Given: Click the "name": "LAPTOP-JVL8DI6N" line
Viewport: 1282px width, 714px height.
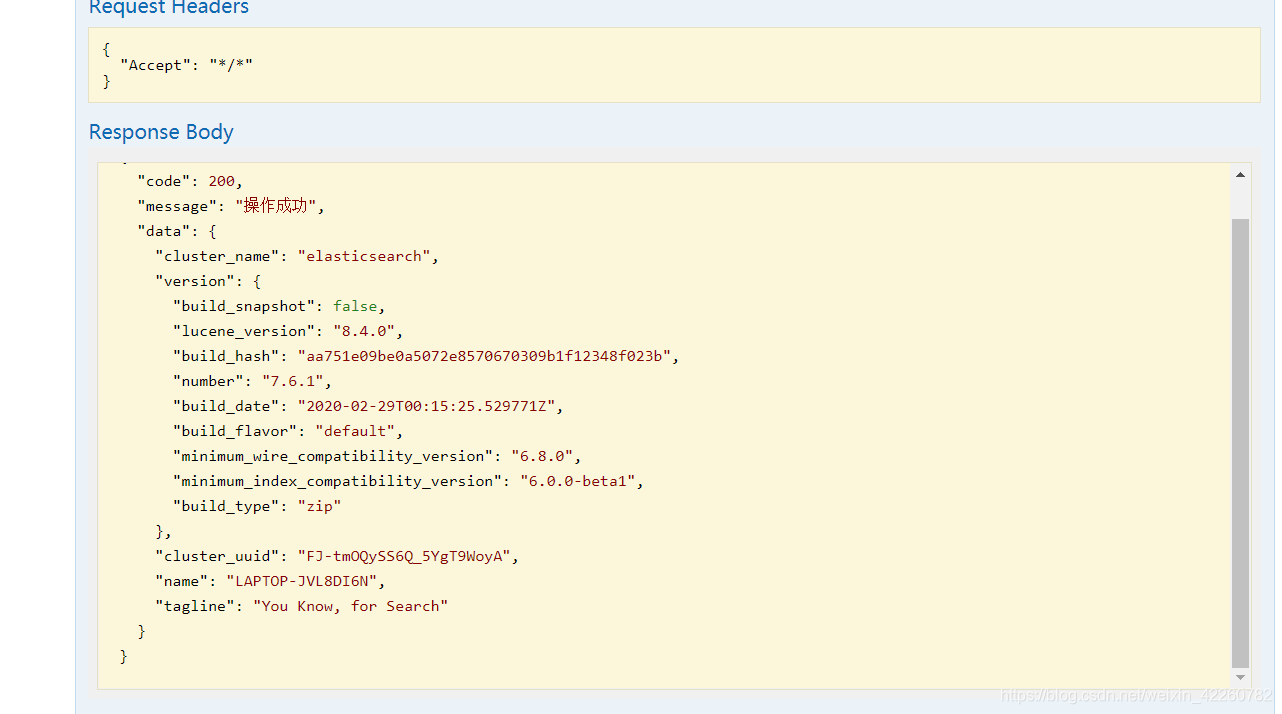Looking at the screenshot, I should click(x=270, y=581).
